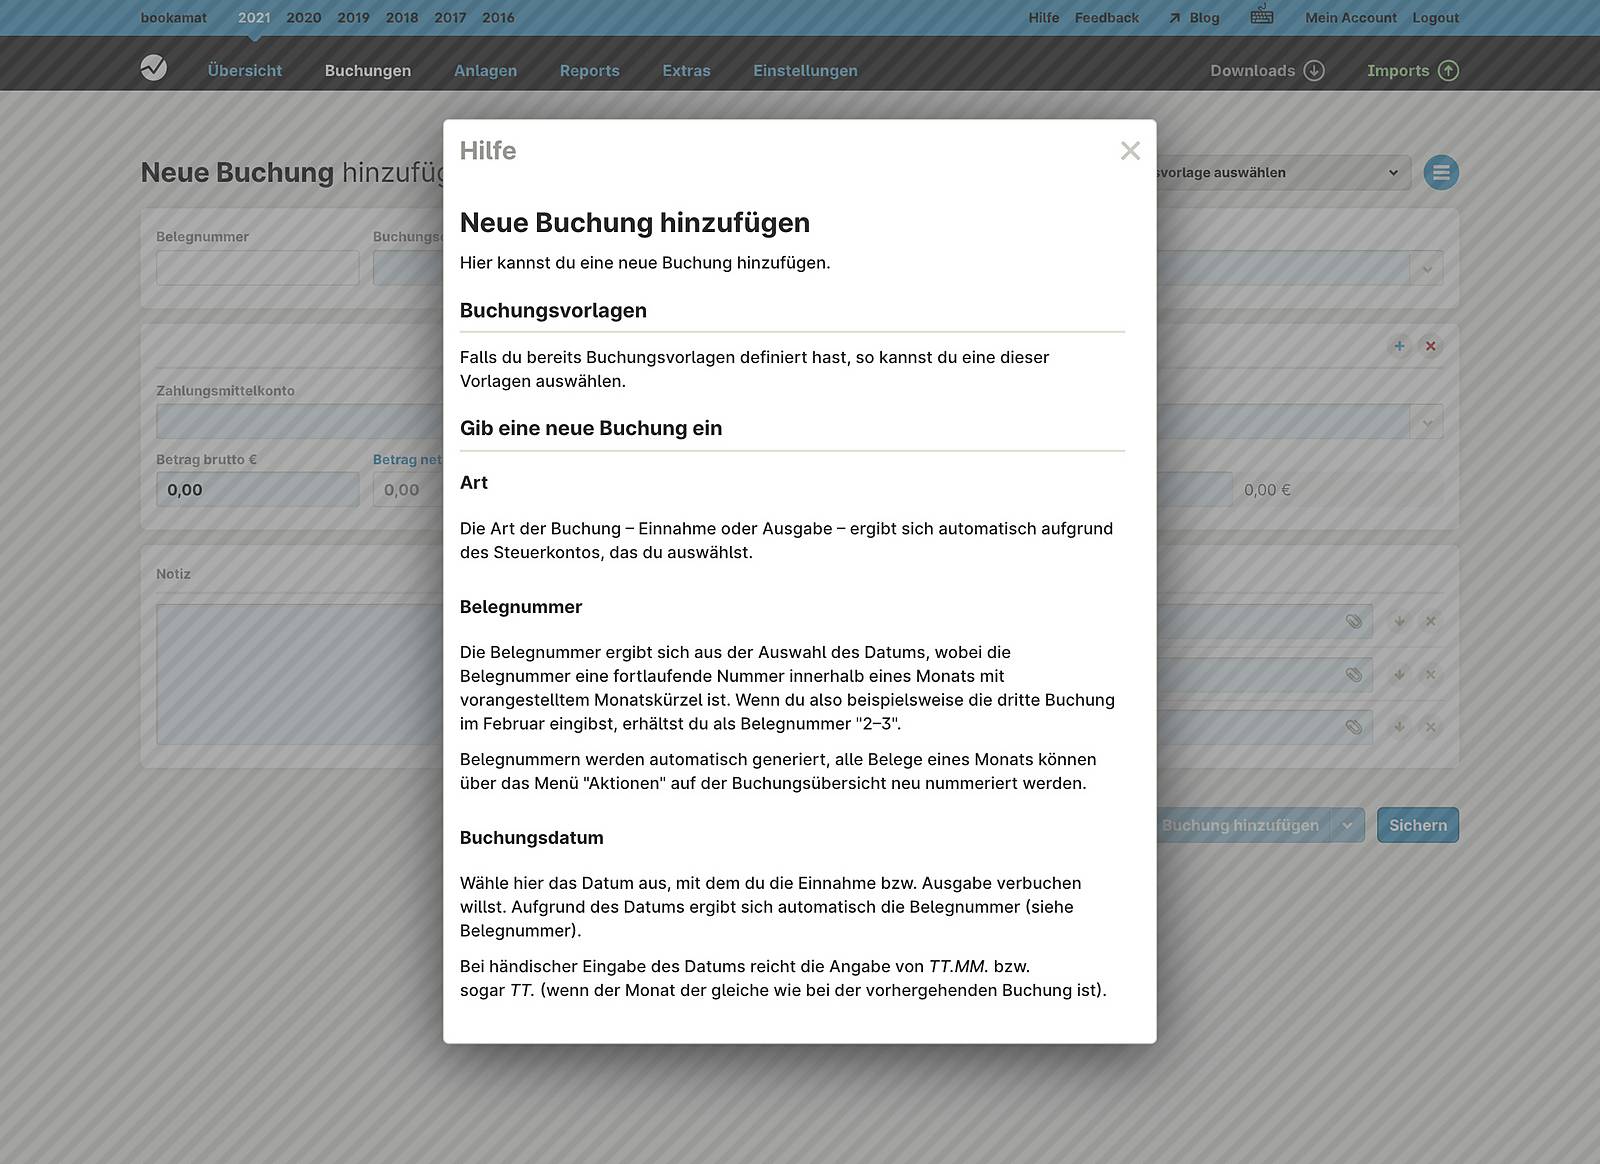Delete the third attachment row

tap(1430, 727)
